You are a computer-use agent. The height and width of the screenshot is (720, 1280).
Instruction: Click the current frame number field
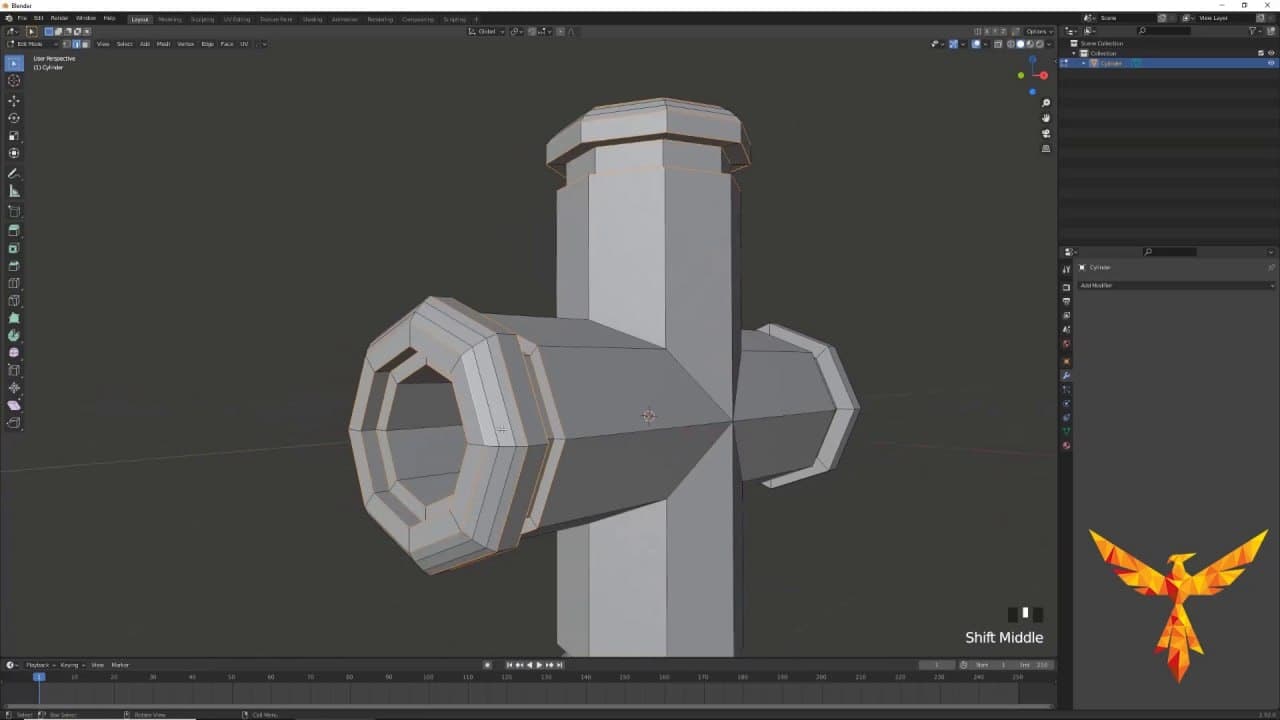[x=937, y=665]
